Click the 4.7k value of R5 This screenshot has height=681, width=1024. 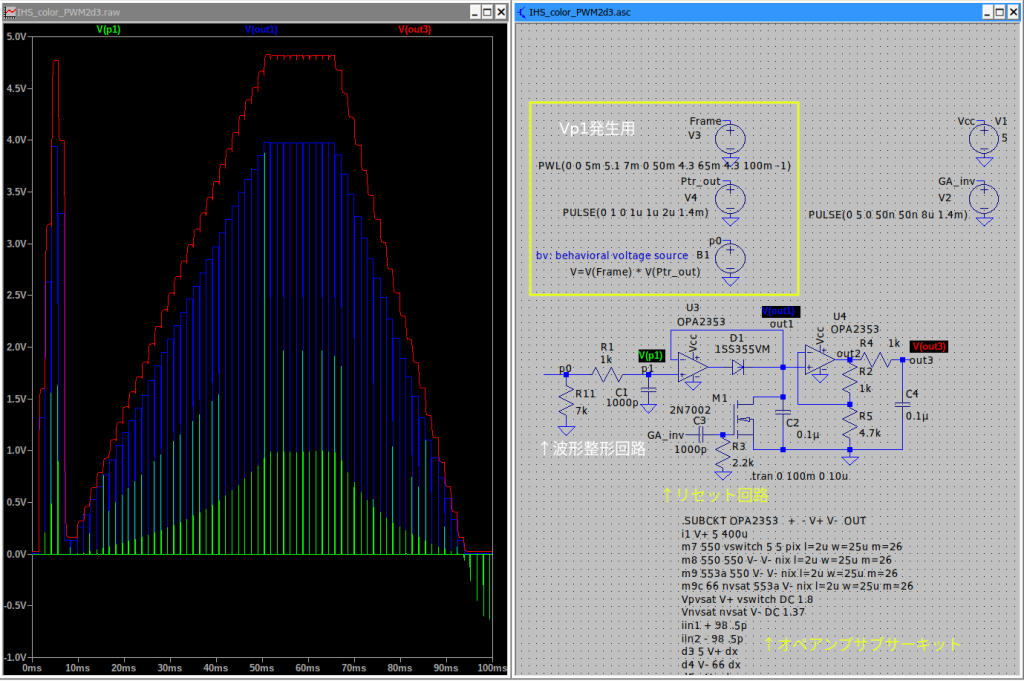pos(870,433)
